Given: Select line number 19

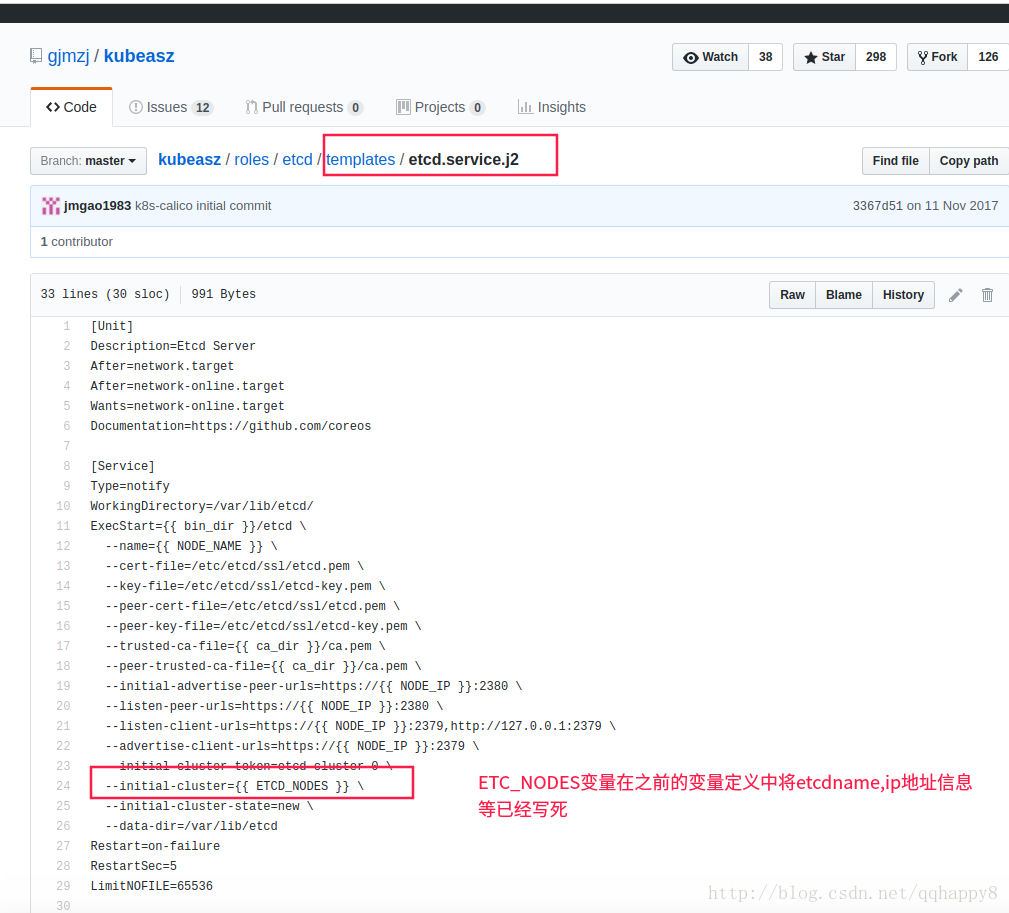Looking at the screenshot, I should click(x=63, y=686).
